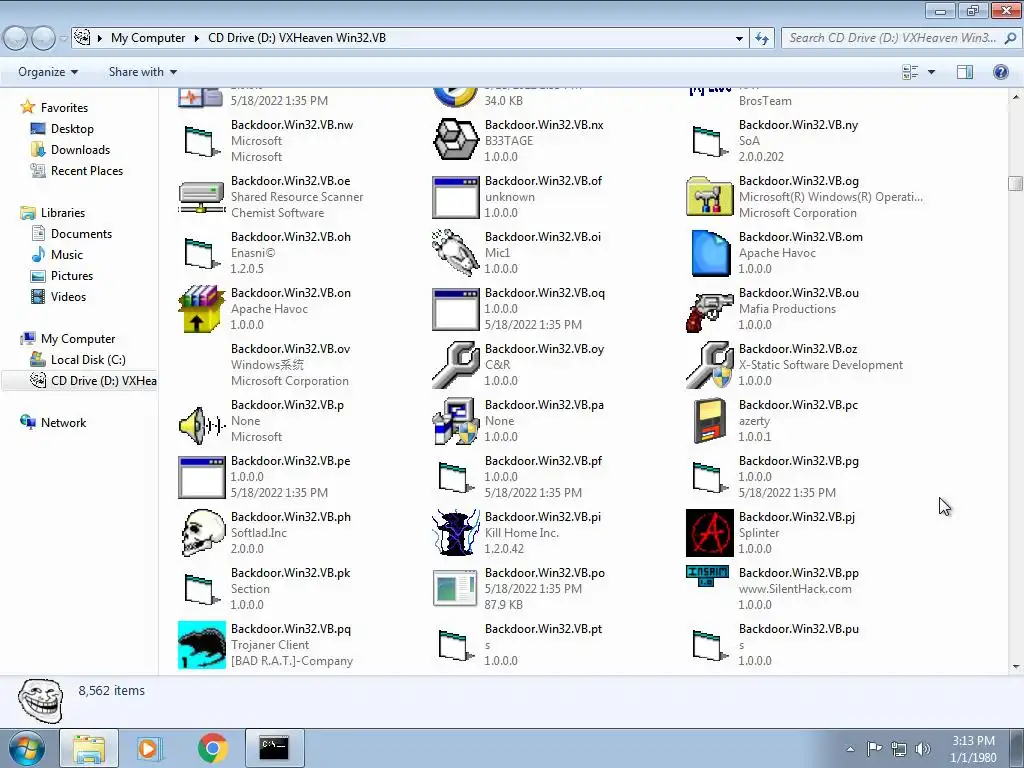
Task: Select the cube icon of Backdoor.Win32.VB.nx
Action: coord(456,140)
